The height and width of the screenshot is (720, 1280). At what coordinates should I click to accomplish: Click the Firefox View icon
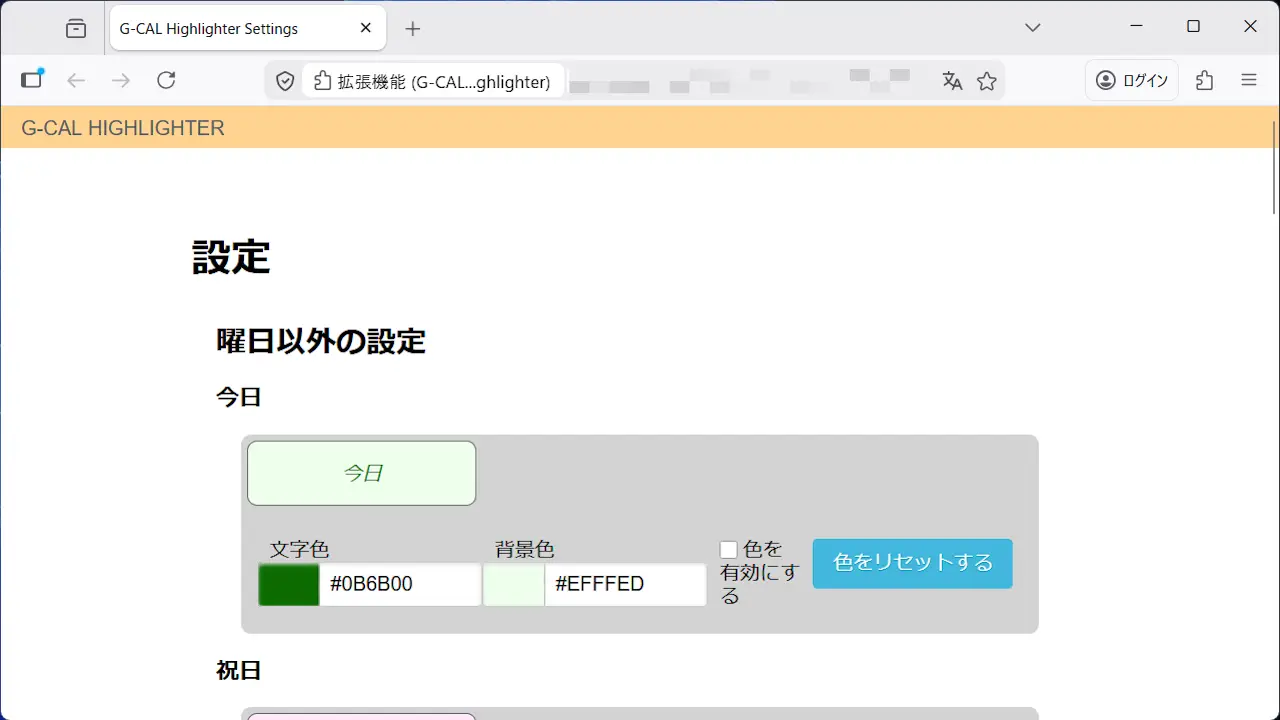pos(76,29)
